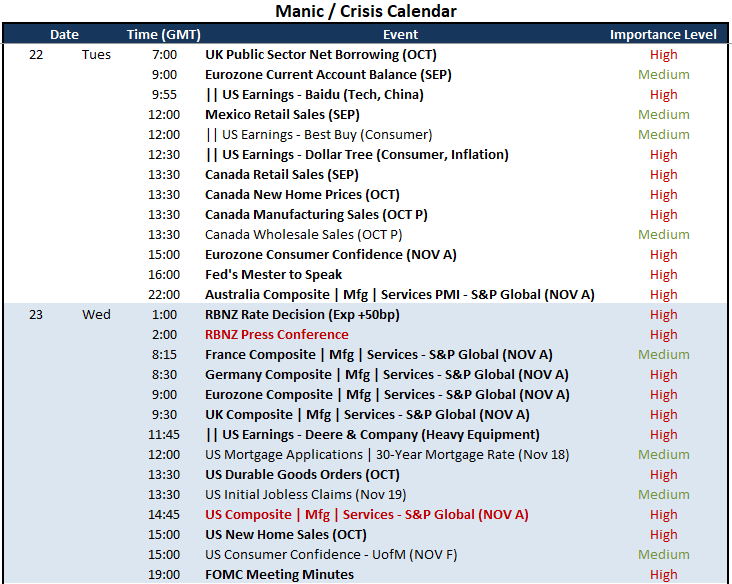Click the Time (GMT) column header

coord(163,35)
